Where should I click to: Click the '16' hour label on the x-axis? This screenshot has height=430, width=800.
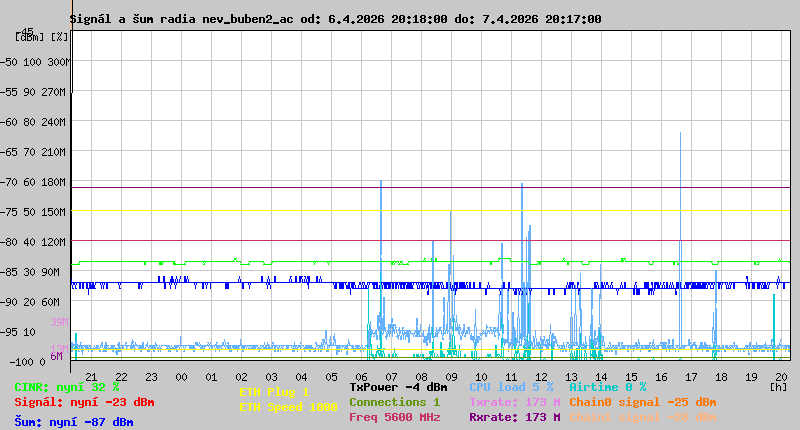point(661,377)
